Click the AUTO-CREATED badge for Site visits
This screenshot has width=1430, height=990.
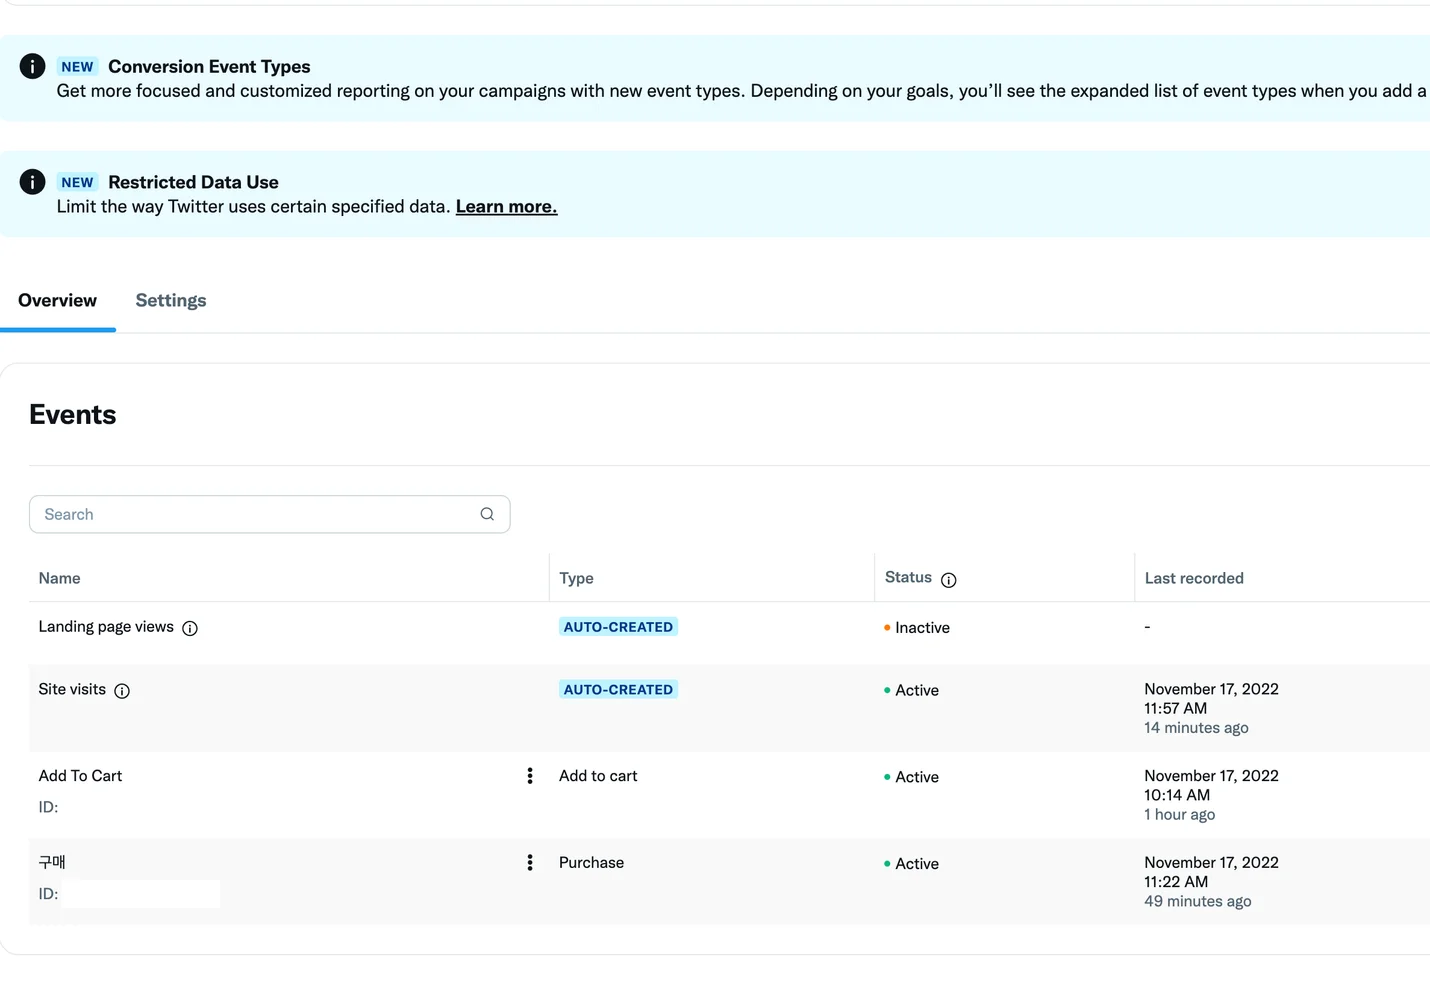point(618,690)
